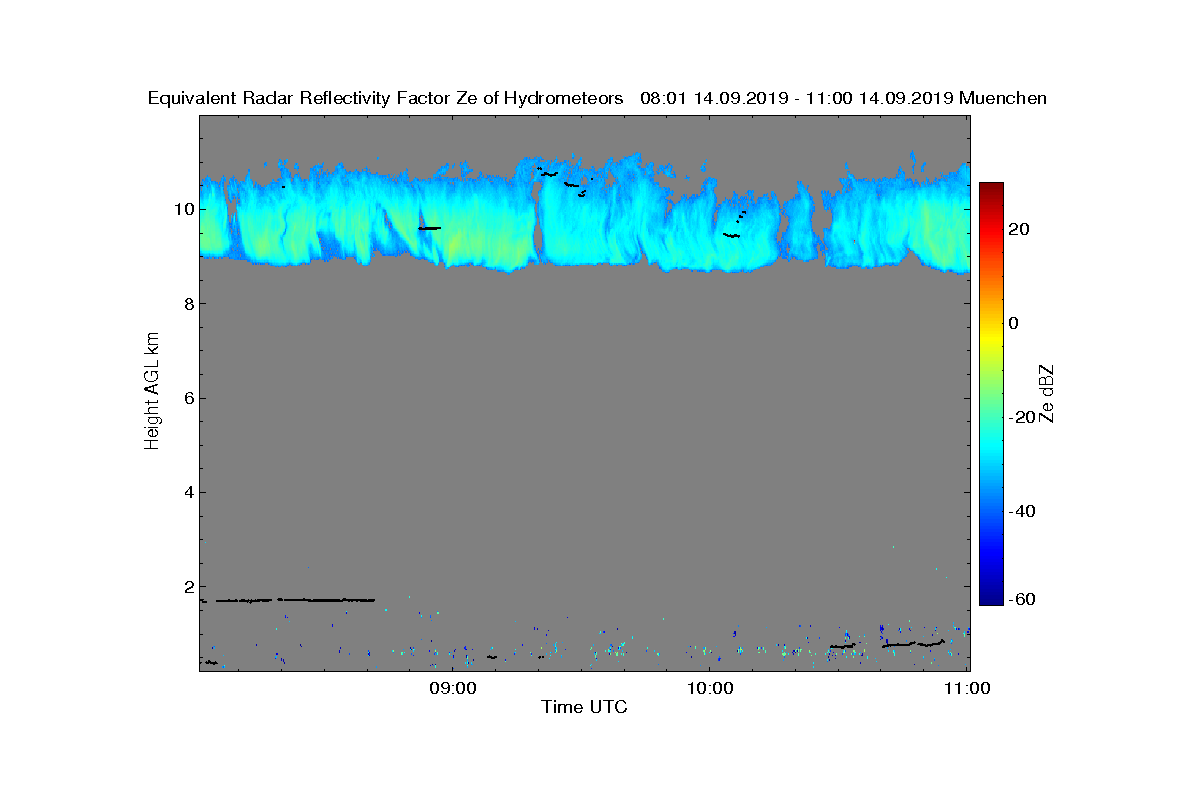Click the 'Ze dBZ' colorbar label
The image size is (1200, 800).
tap(1047, 392)
